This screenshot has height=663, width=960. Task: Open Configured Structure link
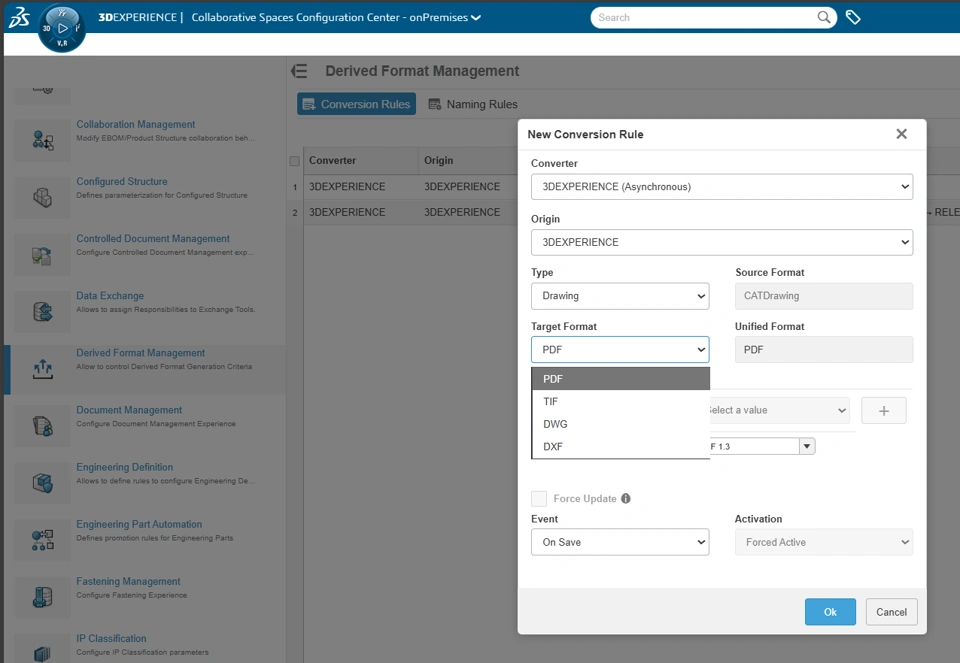pos(122,181)
